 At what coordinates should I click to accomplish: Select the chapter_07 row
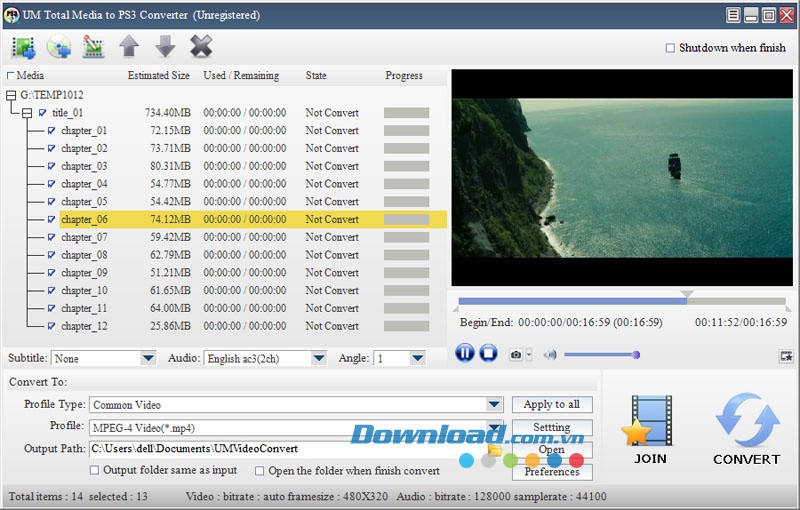(x=253, y=237)
